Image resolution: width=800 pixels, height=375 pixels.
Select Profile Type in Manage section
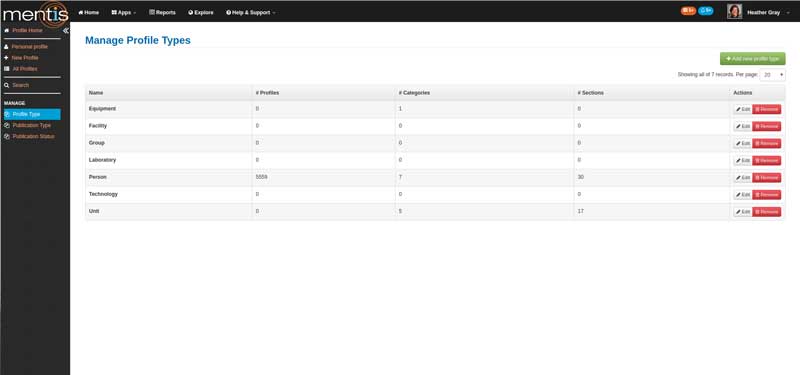click(x=32, y=114)
